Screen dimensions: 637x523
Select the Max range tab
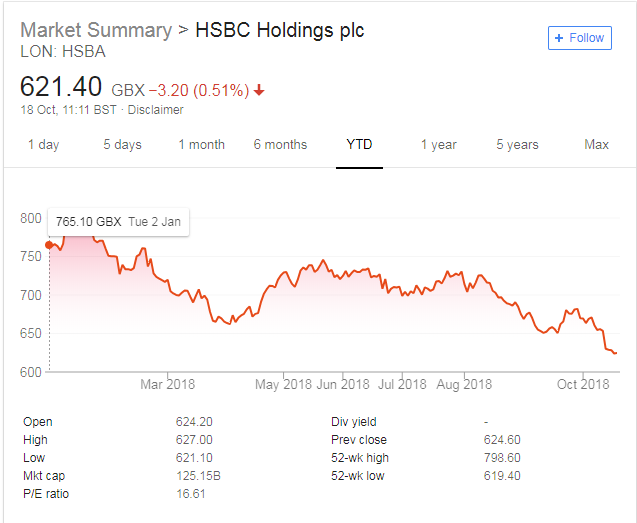coord(596,145)
